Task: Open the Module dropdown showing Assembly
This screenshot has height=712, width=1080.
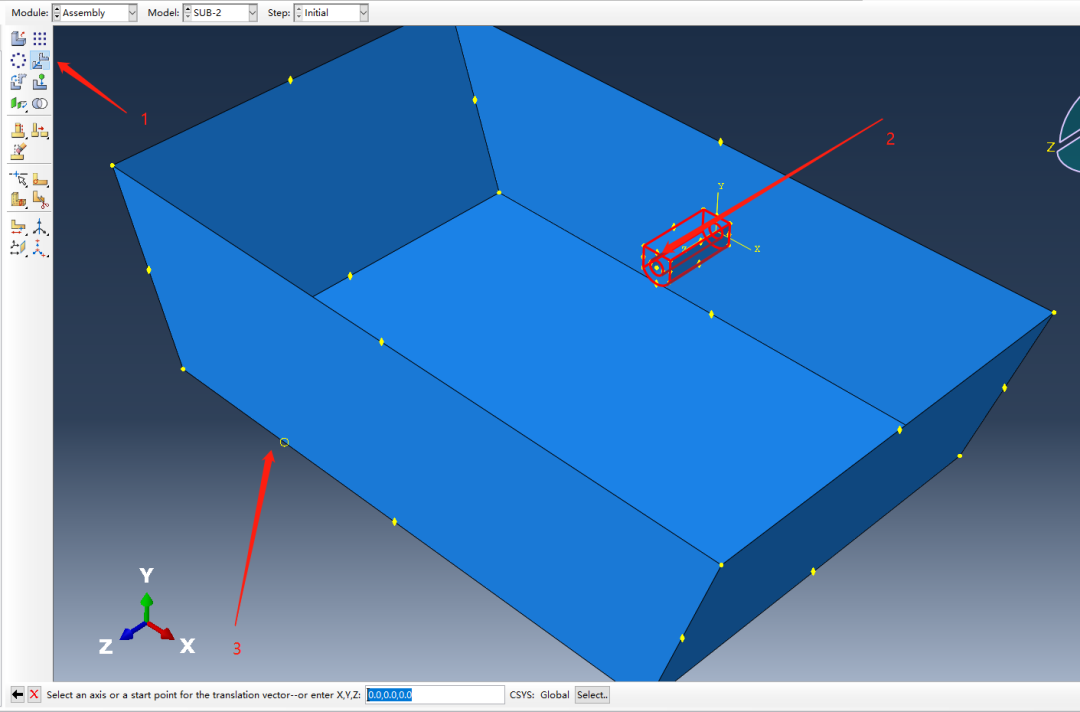Action: coord(95,13)
